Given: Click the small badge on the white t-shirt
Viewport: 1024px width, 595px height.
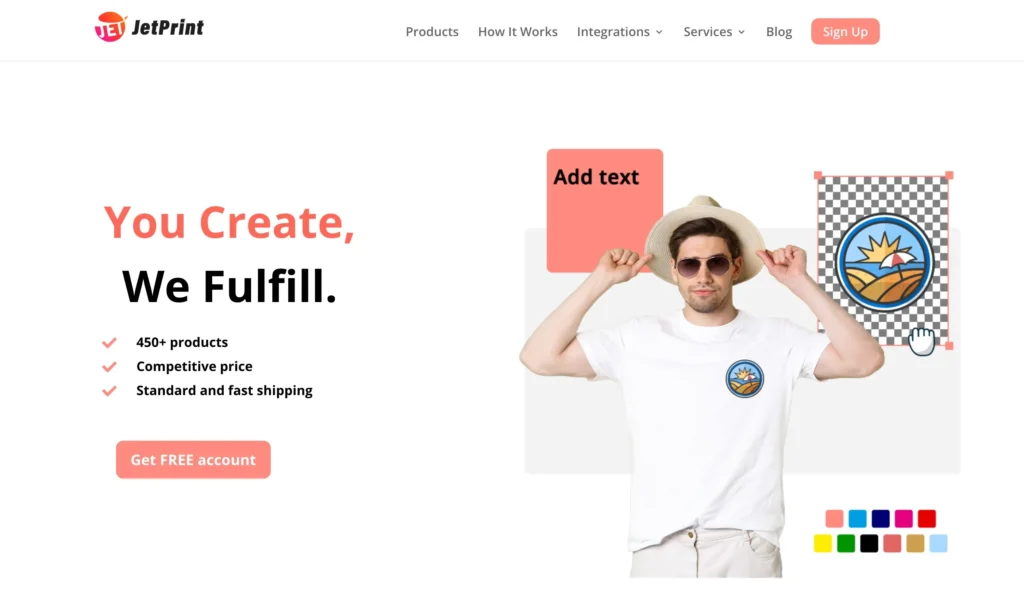Looking at the screenshot, I should point(744,379).
